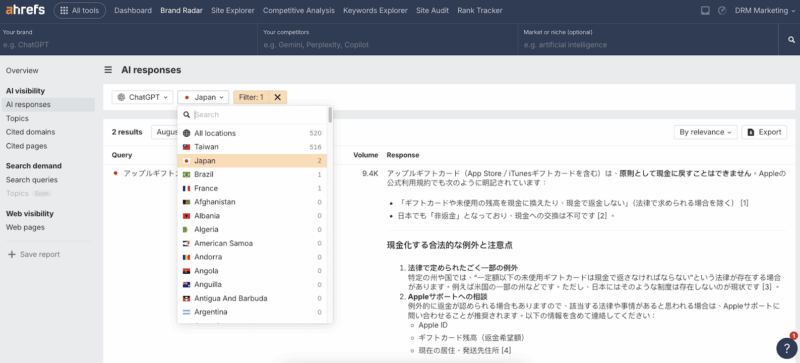
Task: Select Taiwan in the location list
Action: pos(252,147)
